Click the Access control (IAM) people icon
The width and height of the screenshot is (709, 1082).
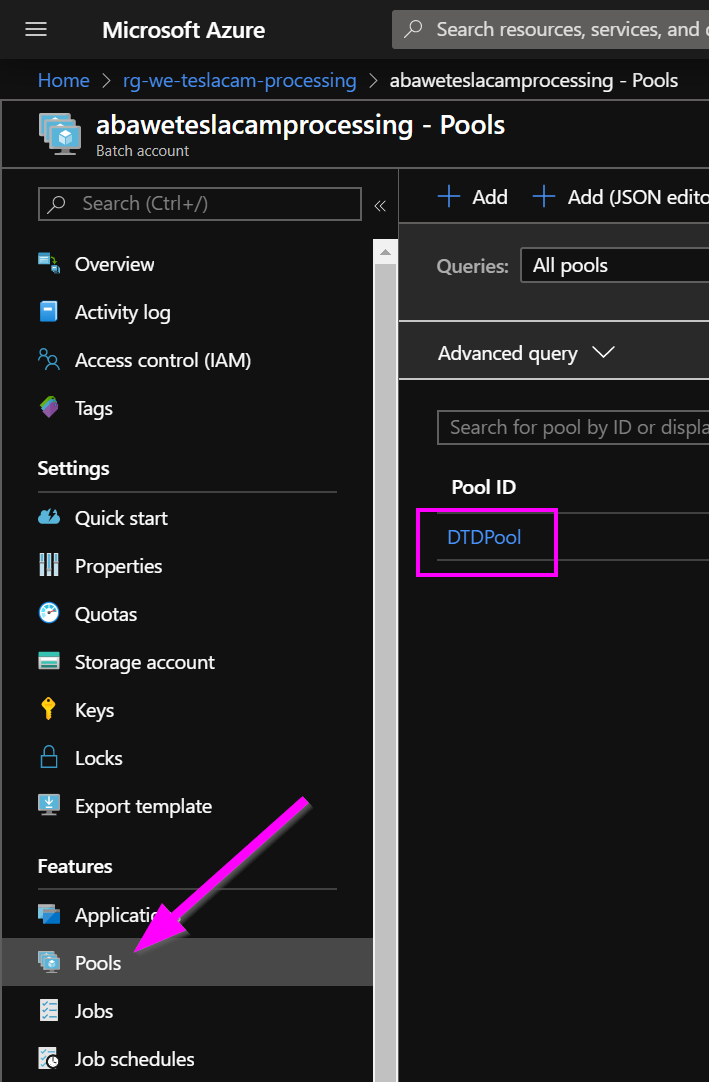(48, 360)
